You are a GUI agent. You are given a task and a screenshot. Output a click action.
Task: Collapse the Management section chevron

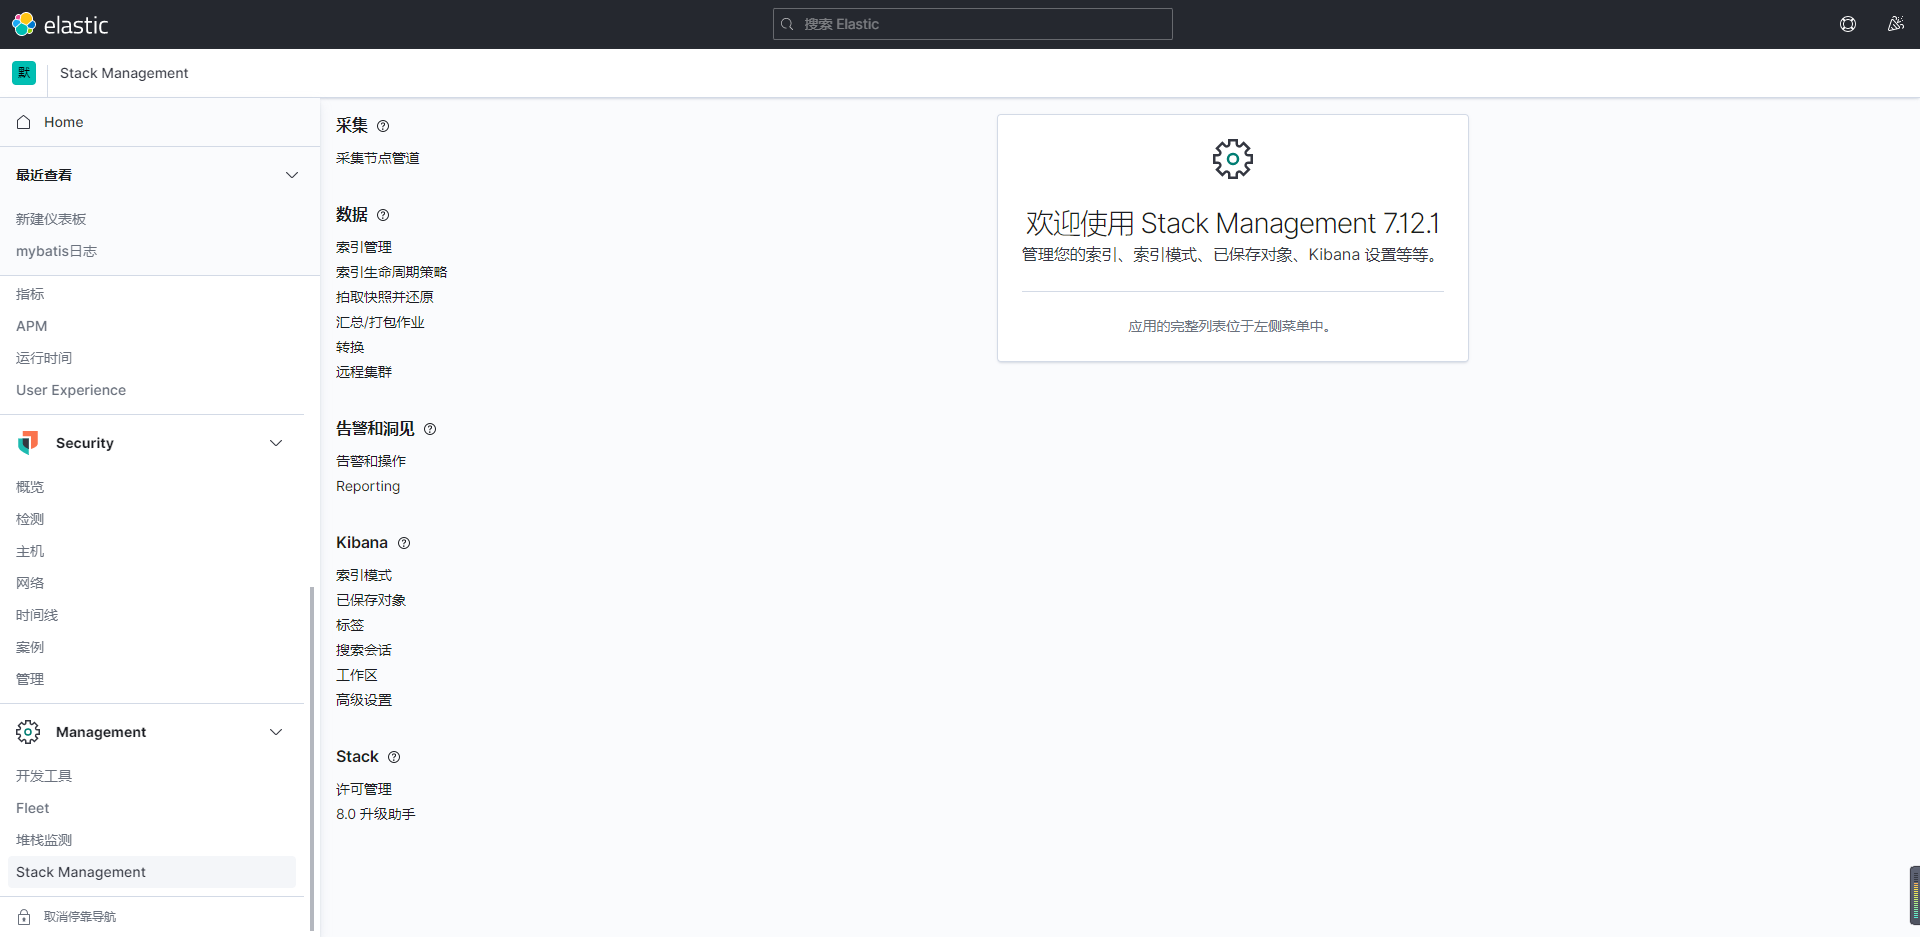click(276, 732)
